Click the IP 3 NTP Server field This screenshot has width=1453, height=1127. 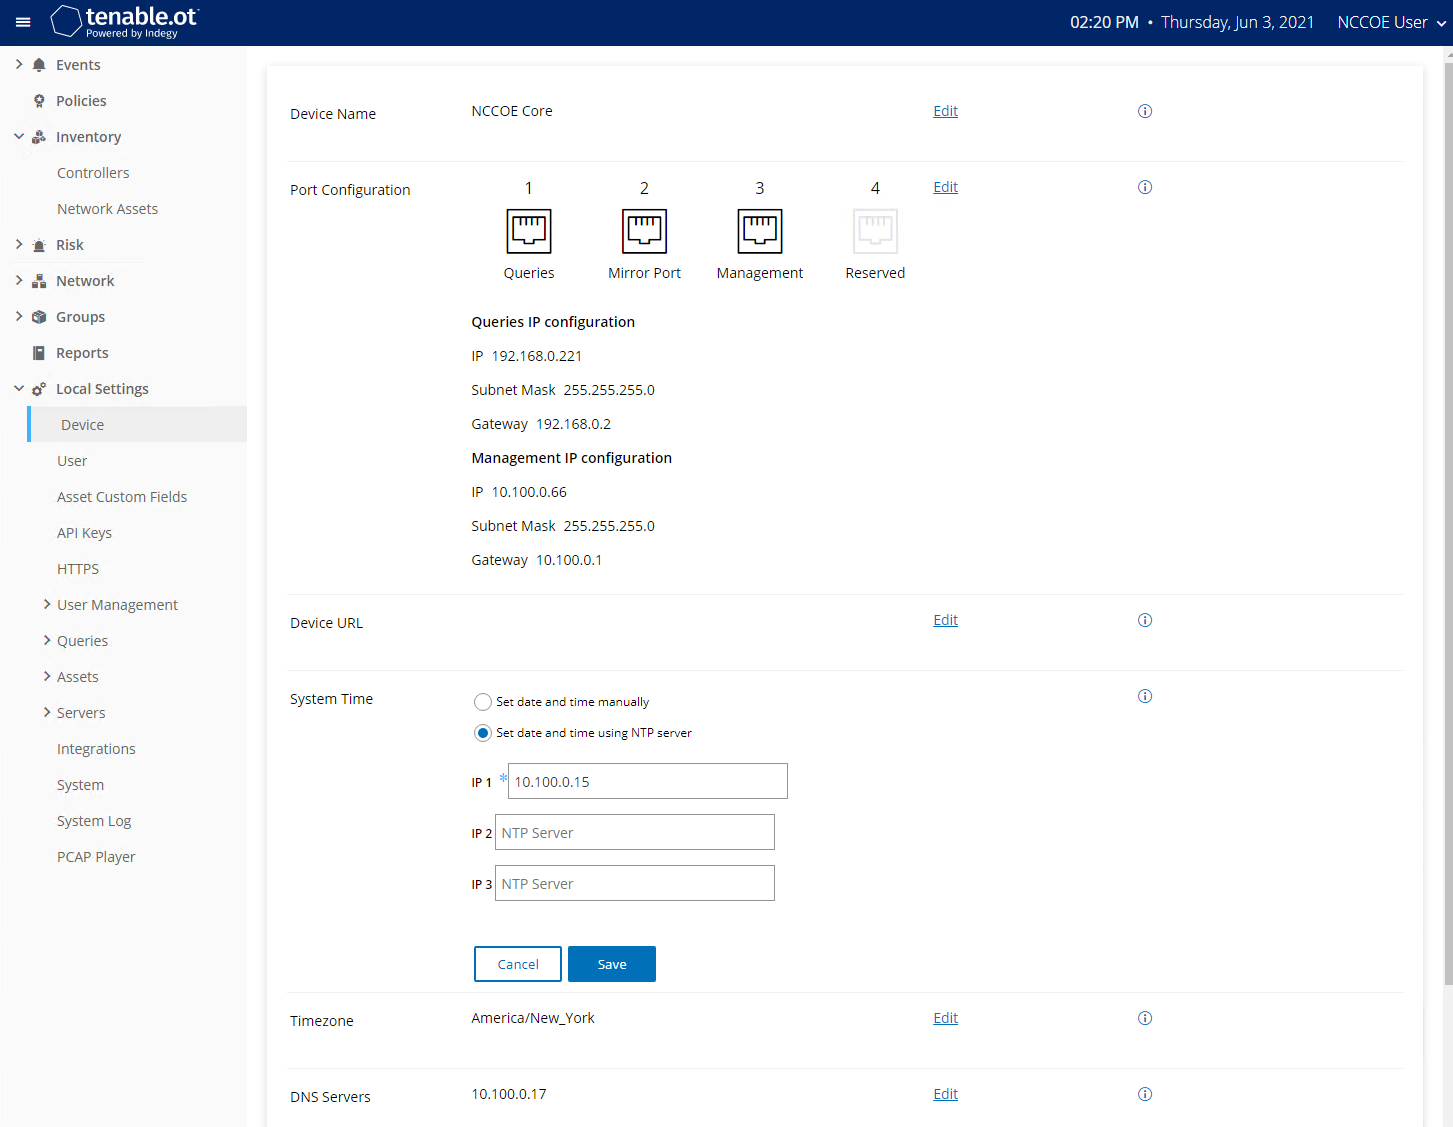[635, 883]
